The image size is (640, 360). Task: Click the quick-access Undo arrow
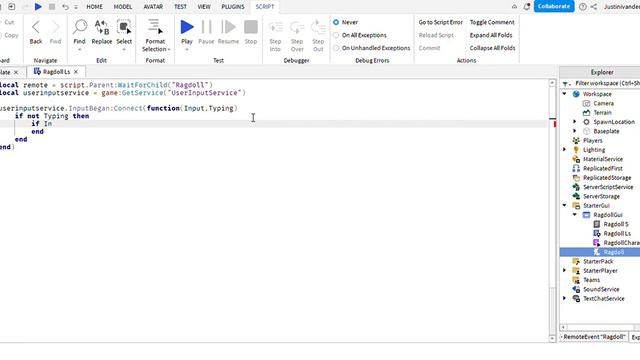[x=65, y=7]
